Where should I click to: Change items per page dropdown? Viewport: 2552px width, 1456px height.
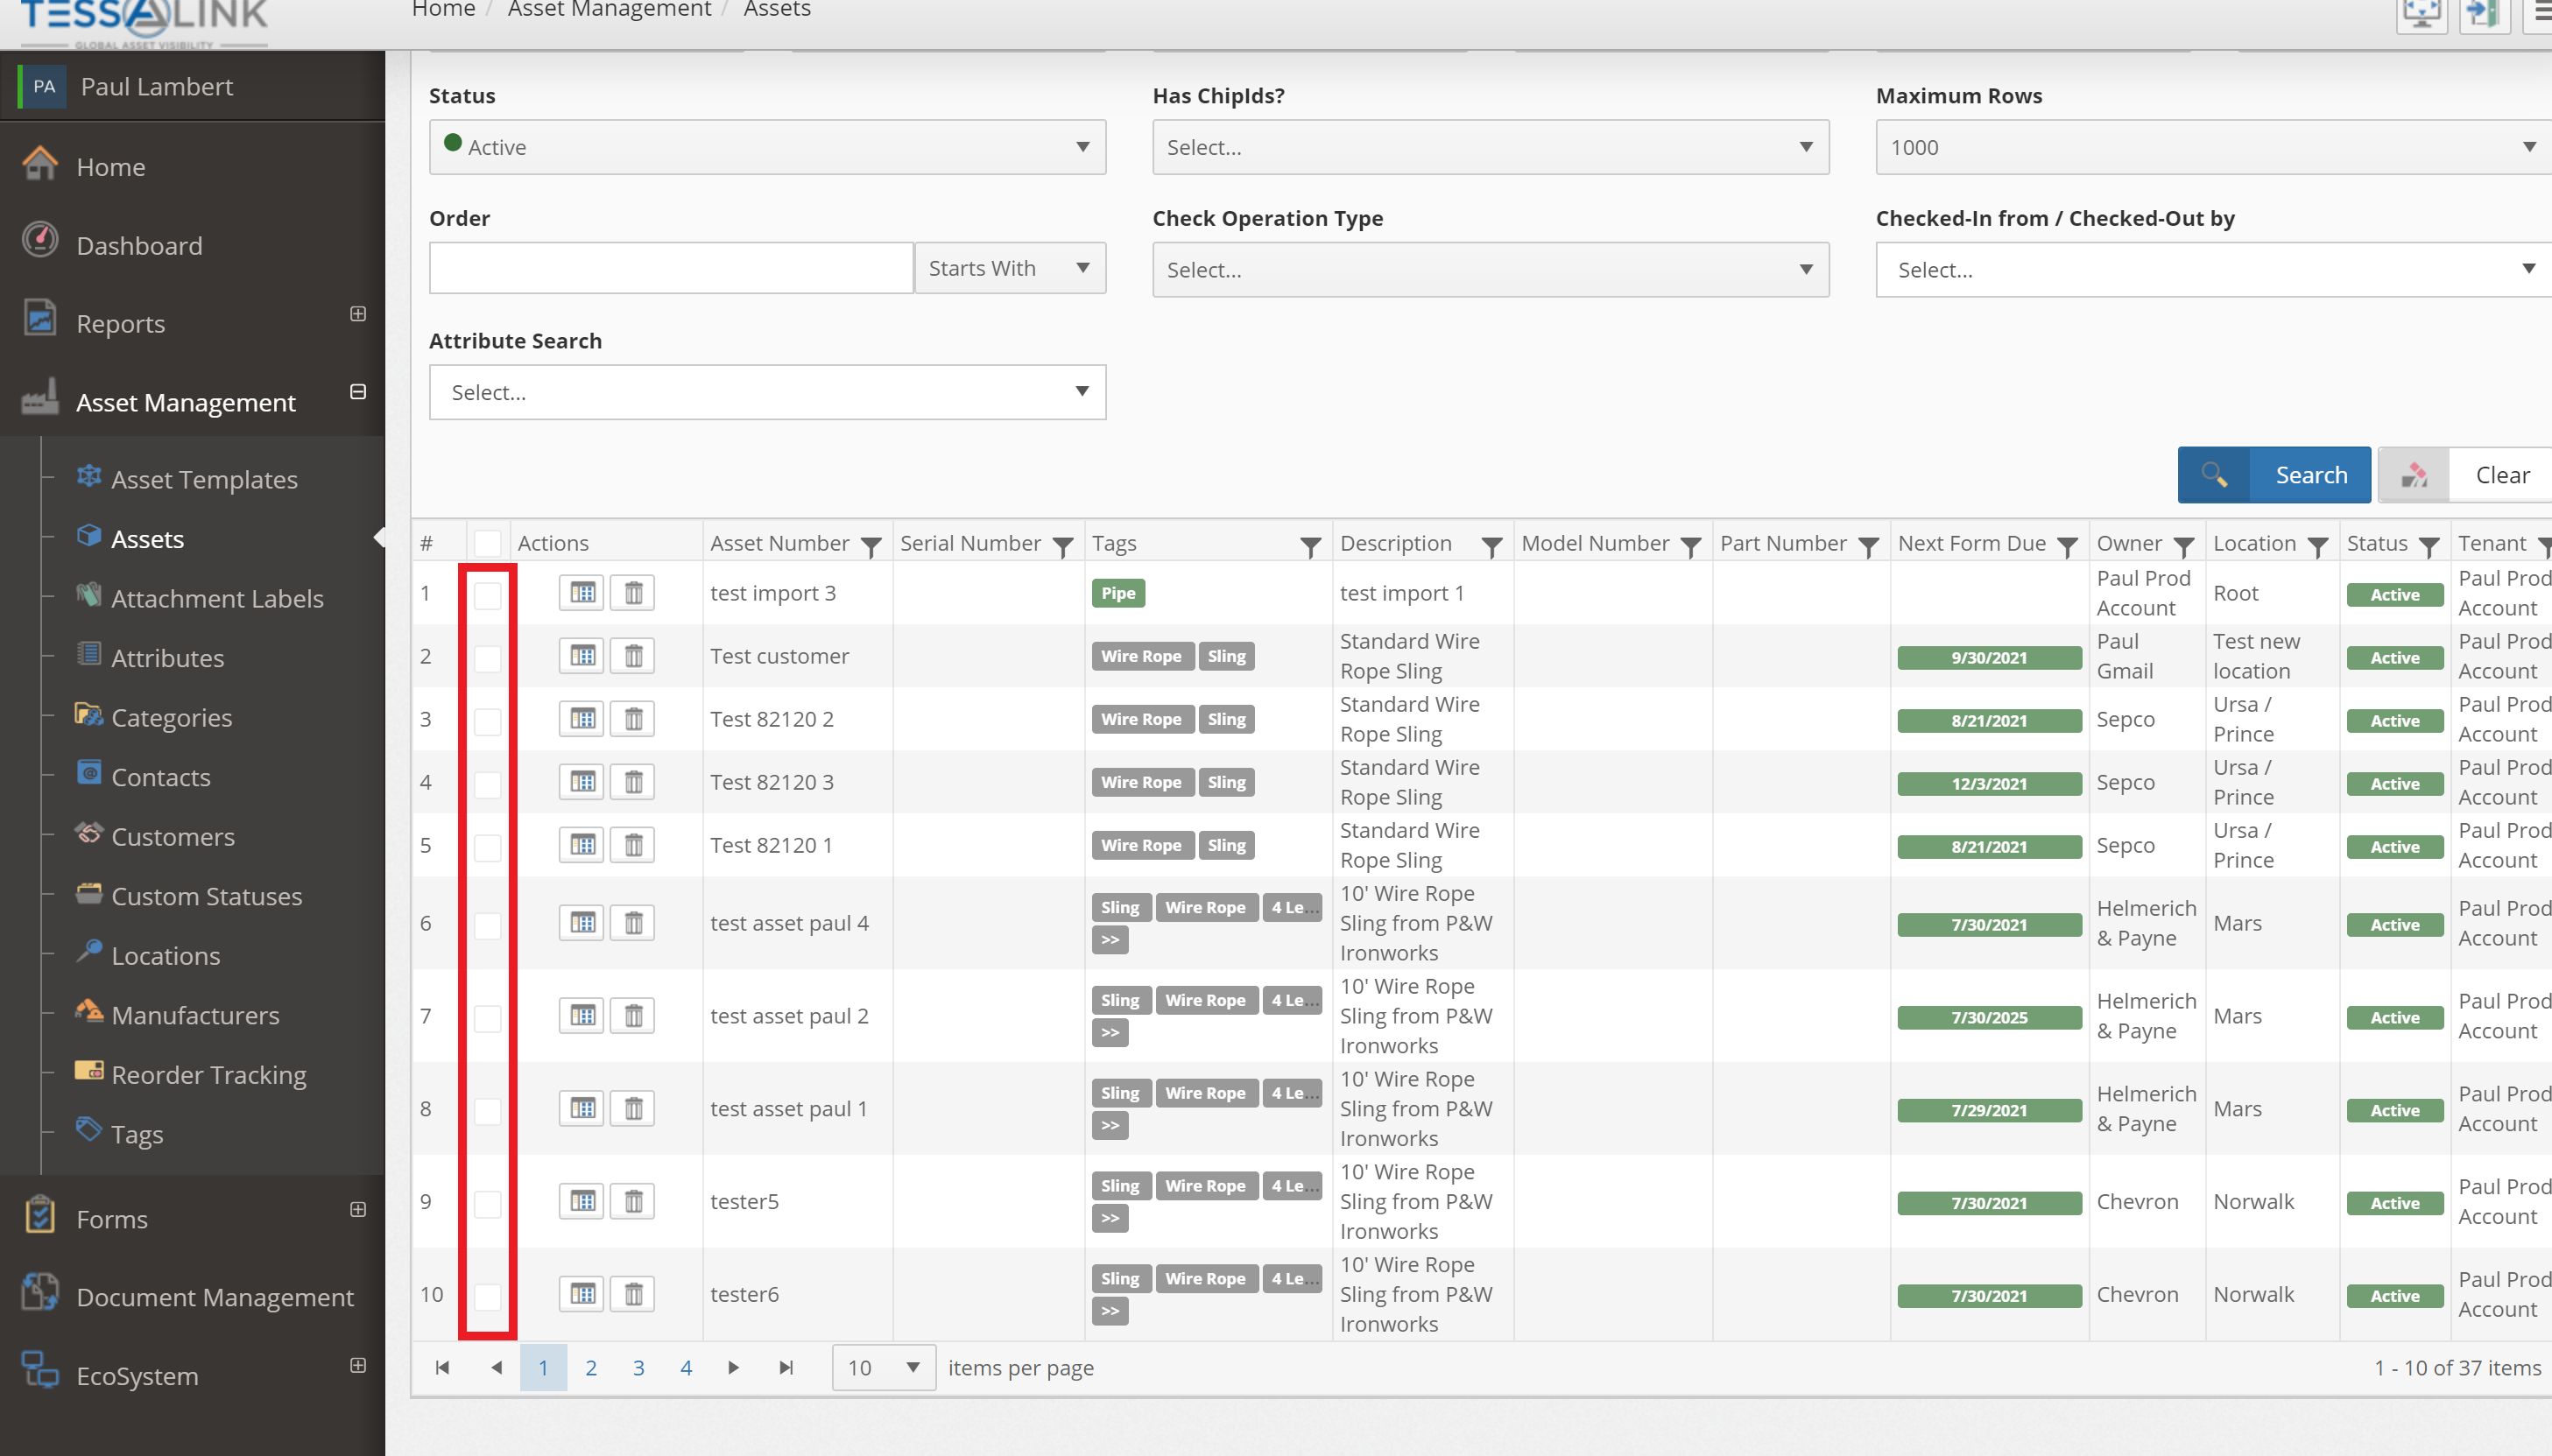[x=883, y=1367]
